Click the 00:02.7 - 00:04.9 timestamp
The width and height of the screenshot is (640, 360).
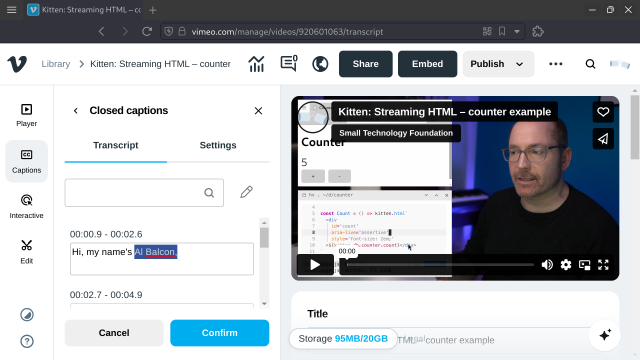[106, 295]
